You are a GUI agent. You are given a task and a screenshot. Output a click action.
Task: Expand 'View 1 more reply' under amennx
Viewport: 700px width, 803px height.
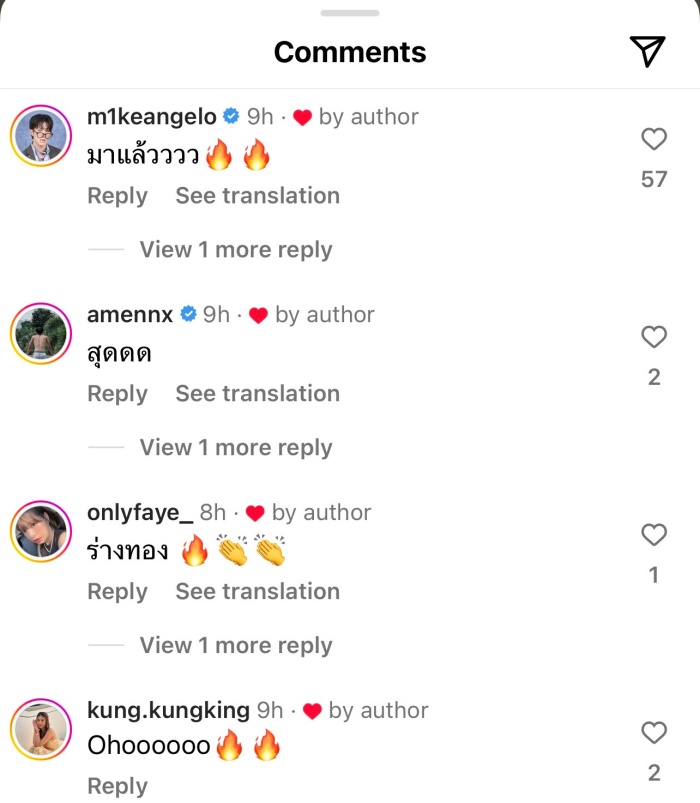pyautogui.click(x=235, y=448)
